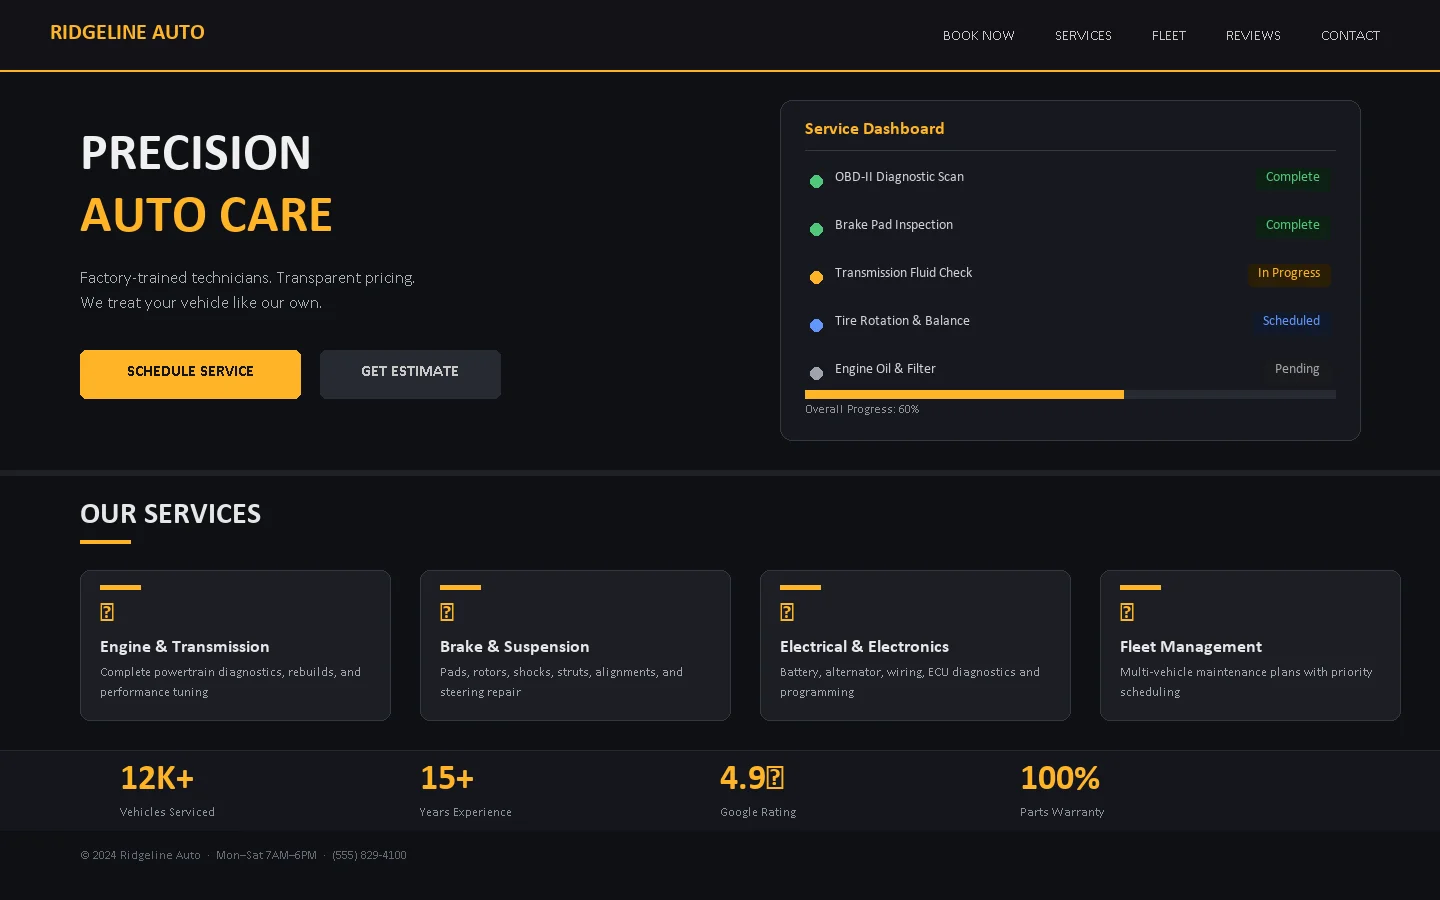Click the Service Dashboard heading
Viewport: 1440px width, 900px height.
pyautogui.click(x=874, y=128)
